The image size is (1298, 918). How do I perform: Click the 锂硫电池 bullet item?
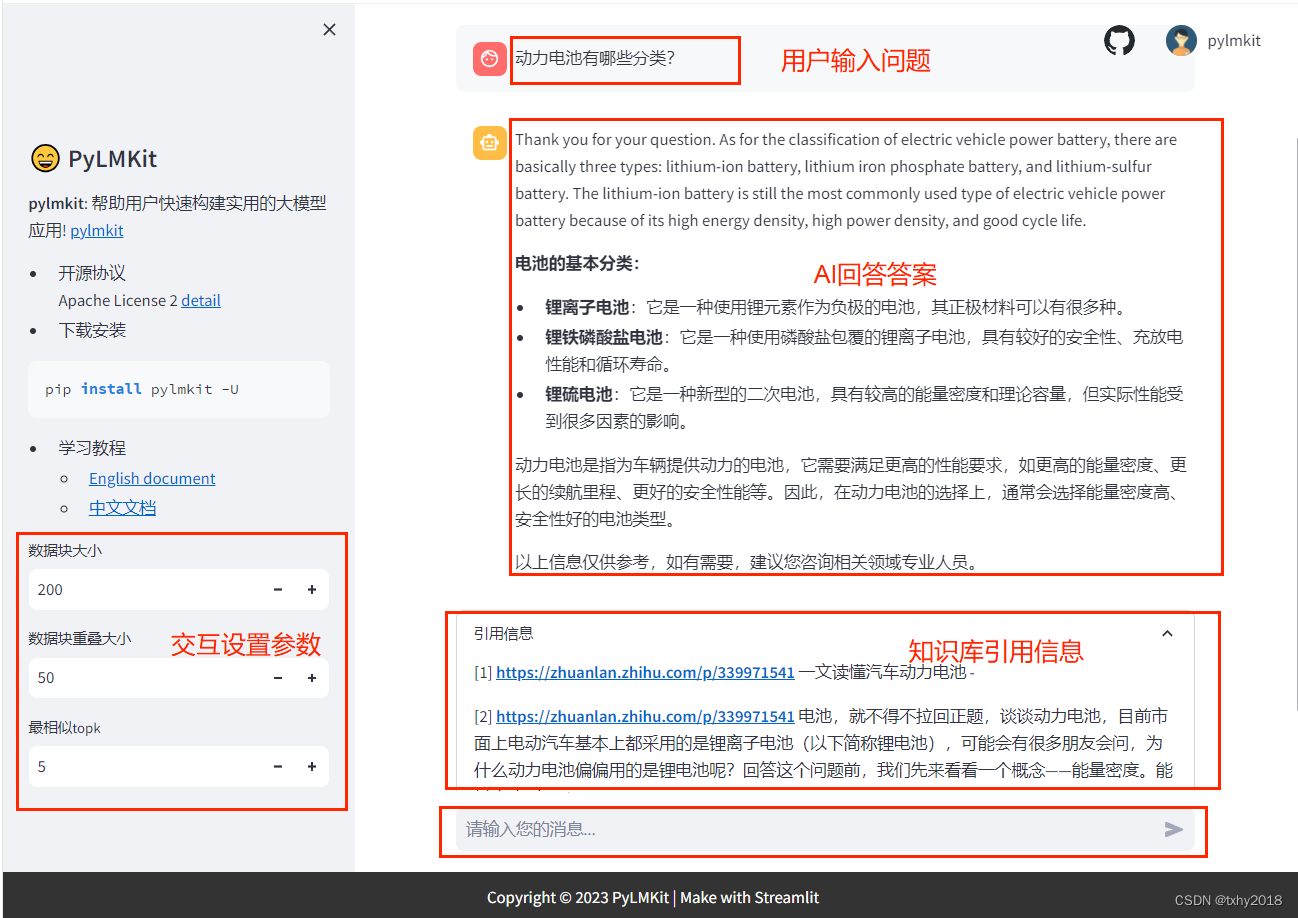tap(864, 407)
